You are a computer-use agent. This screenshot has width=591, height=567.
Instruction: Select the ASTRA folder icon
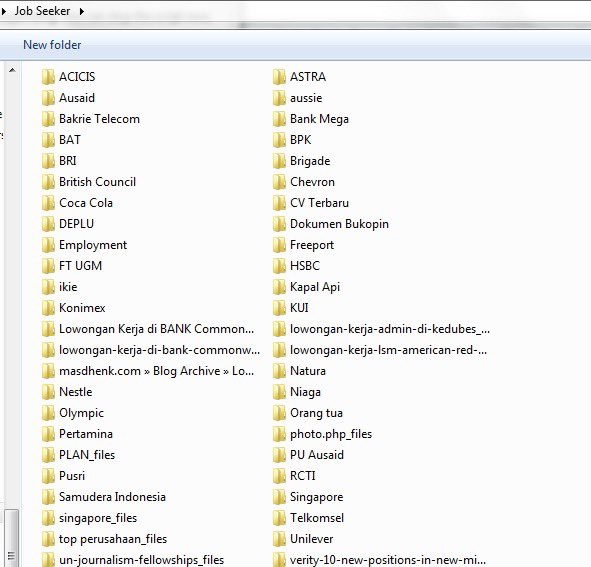tap(279, 77)
